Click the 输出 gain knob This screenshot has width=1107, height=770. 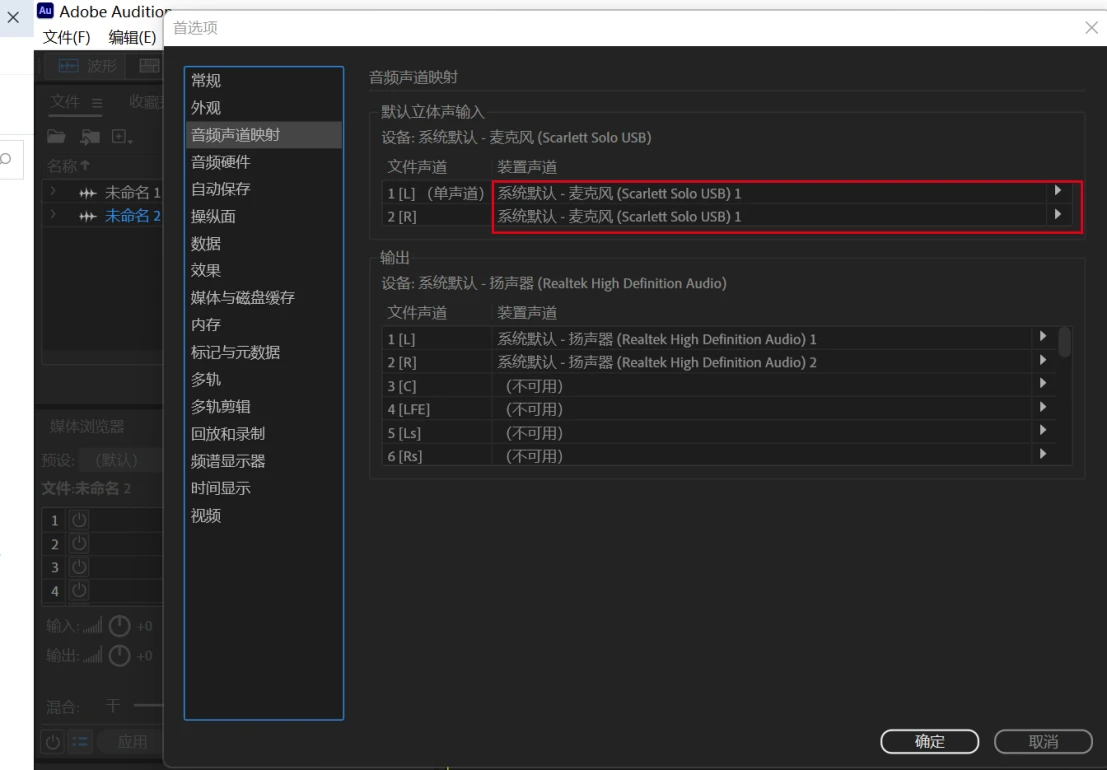[x=119, y=656]
